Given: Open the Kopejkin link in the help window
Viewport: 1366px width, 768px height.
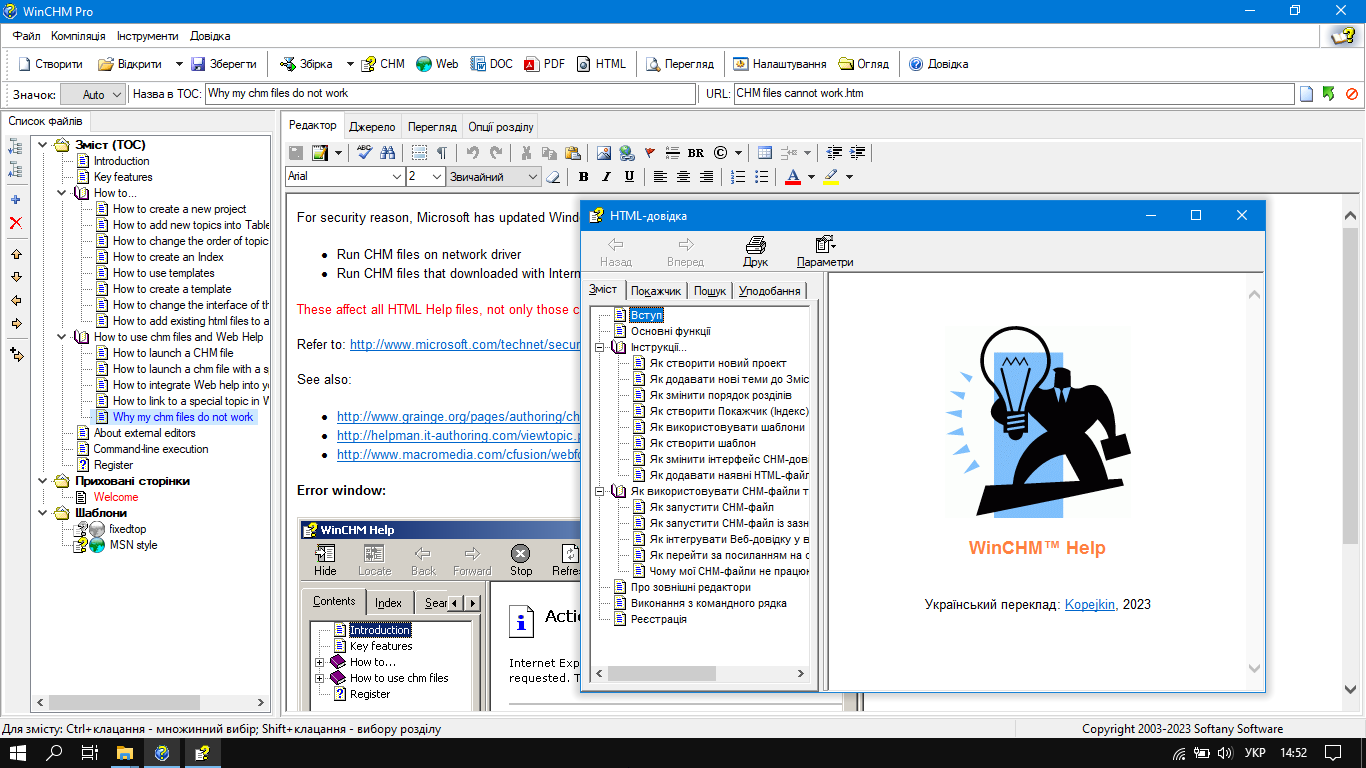Looking at the screenshot, I should coord(1090,604).
